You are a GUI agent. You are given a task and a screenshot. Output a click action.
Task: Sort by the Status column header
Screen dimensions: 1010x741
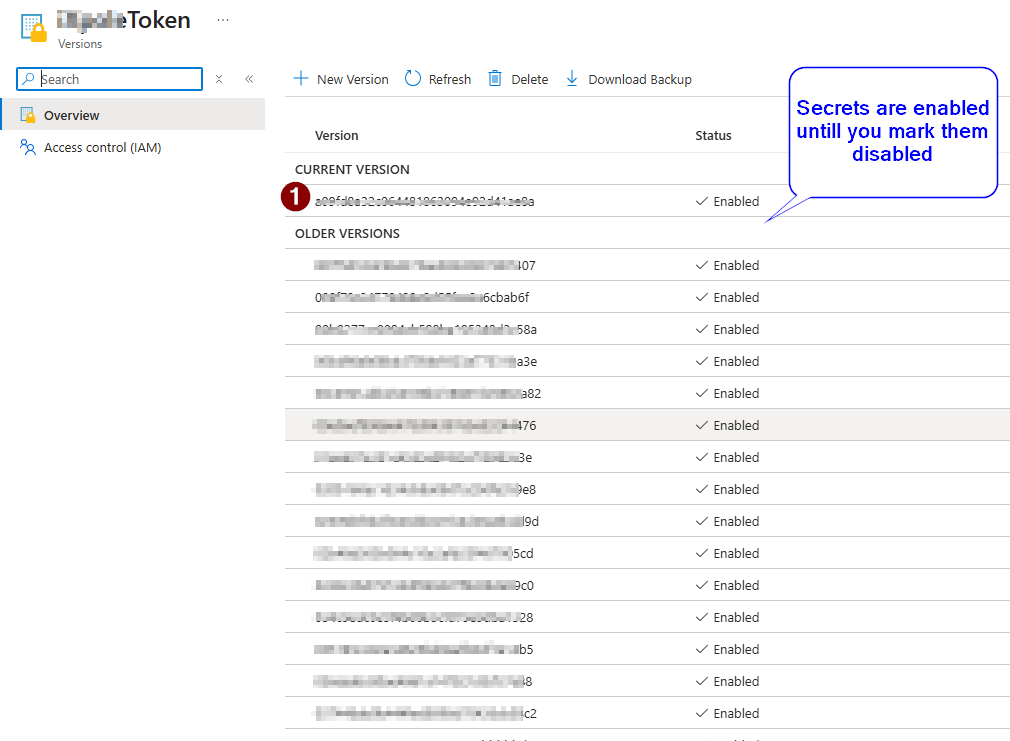pyautogui.click(x=713, y=135)
